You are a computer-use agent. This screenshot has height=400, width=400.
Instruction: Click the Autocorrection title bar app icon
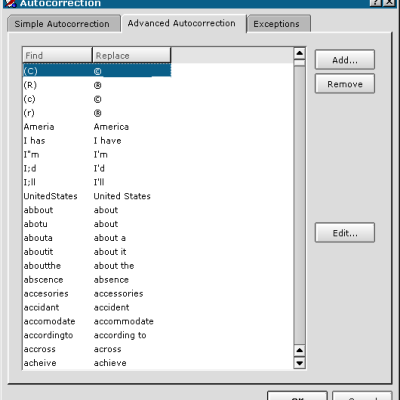[x=11, y=3]
